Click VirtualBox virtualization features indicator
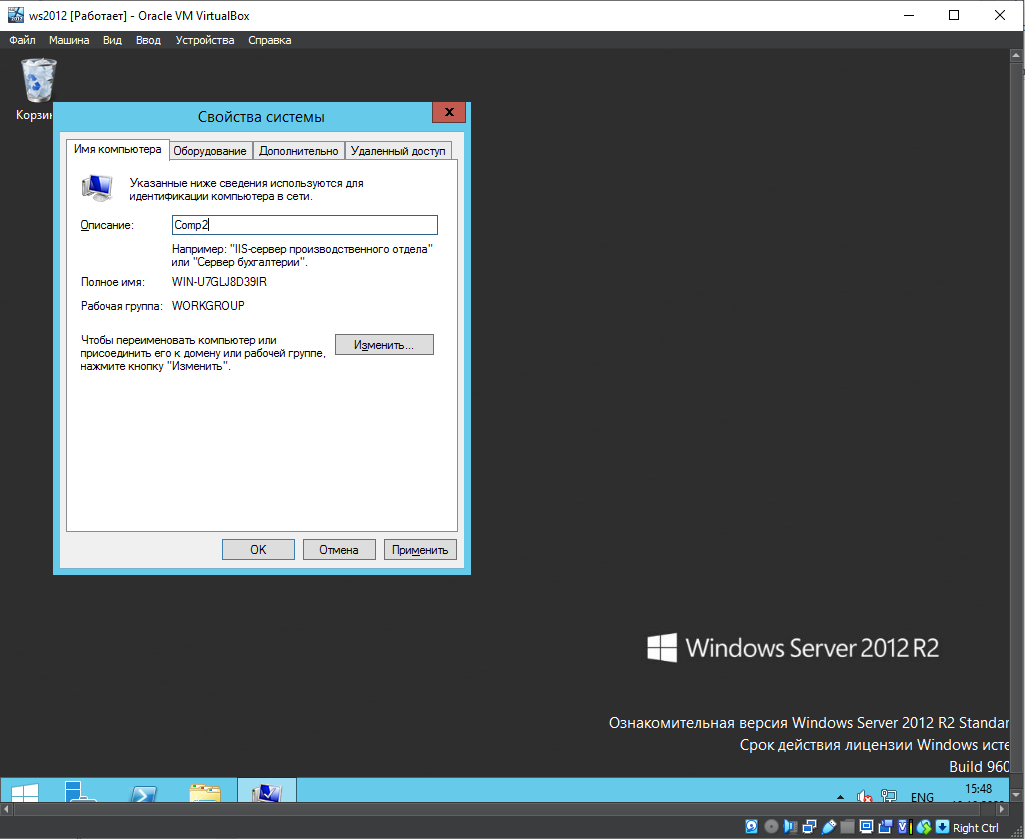 (x=905, y=827)
